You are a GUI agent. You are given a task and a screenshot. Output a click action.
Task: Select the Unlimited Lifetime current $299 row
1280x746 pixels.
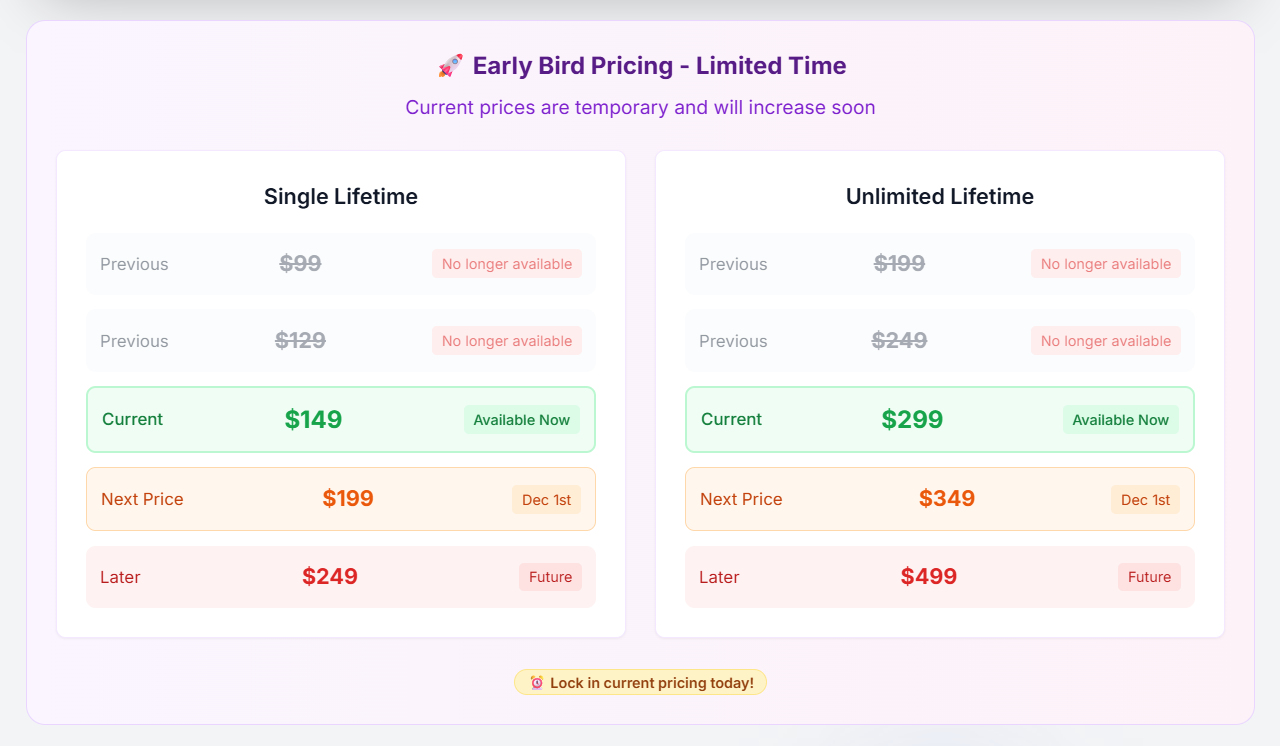(x=939, y=420)
